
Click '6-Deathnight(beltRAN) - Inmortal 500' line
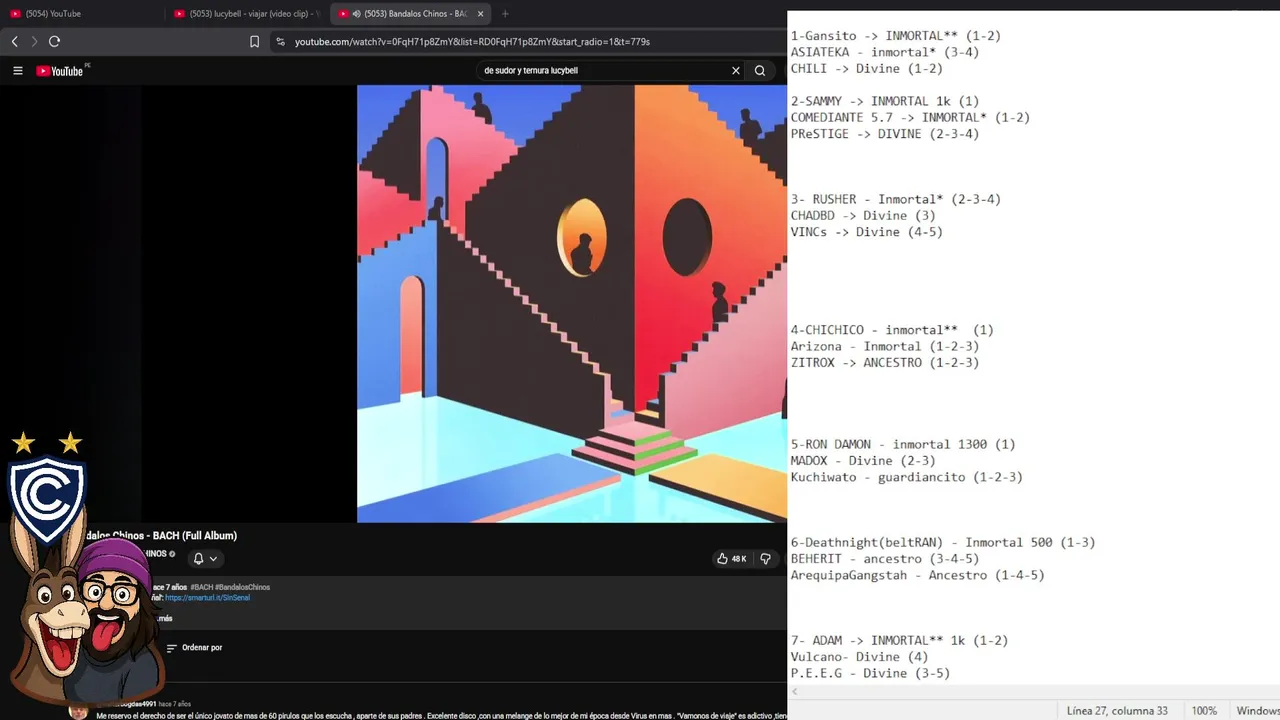pos(943,542)
